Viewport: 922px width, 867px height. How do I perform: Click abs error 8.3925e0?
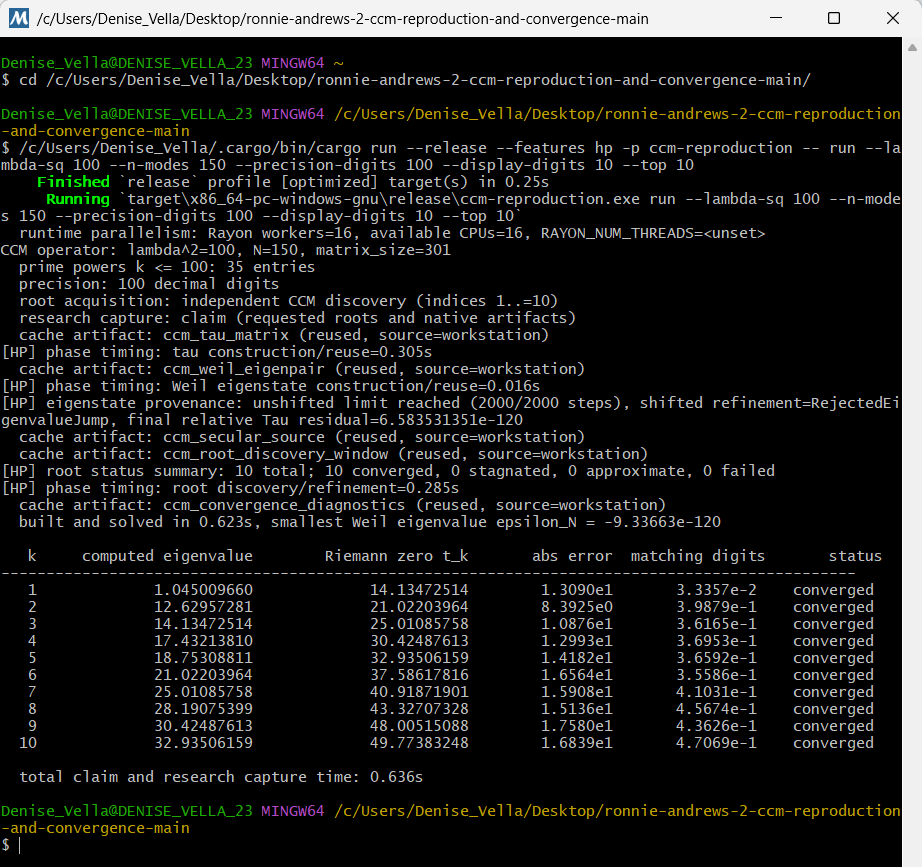pos(576,606)
